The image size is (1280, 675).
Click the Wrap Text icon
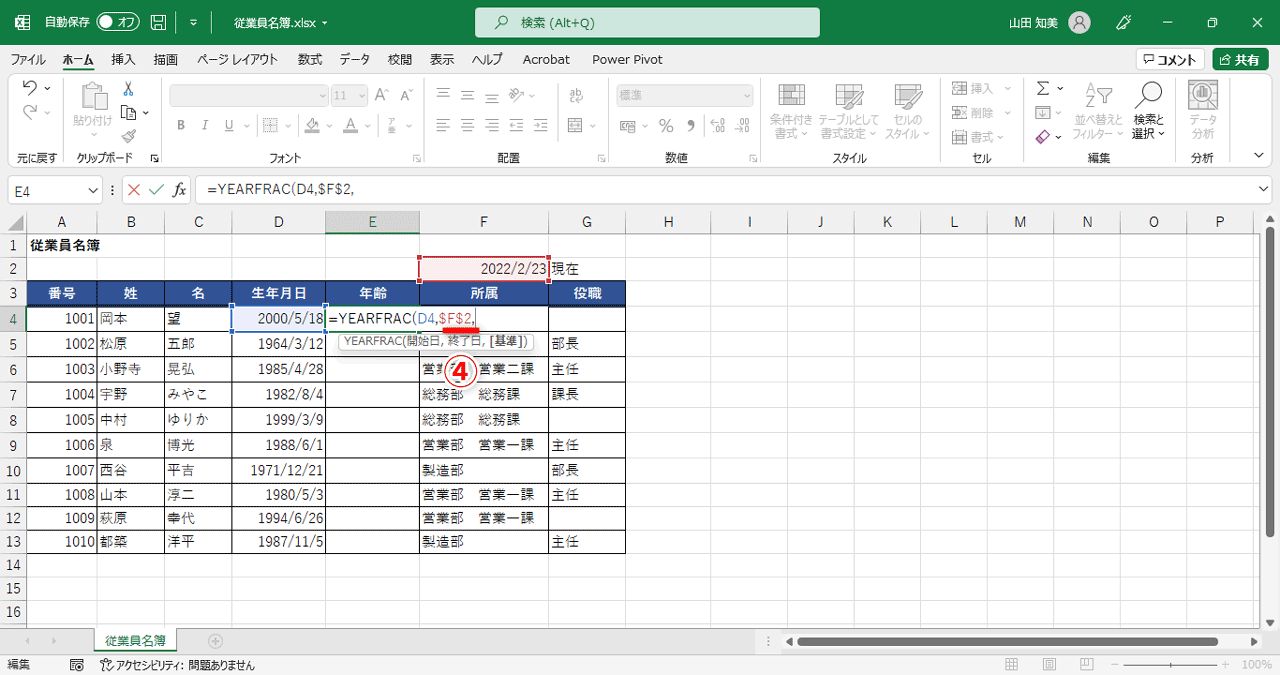(578, 95)
